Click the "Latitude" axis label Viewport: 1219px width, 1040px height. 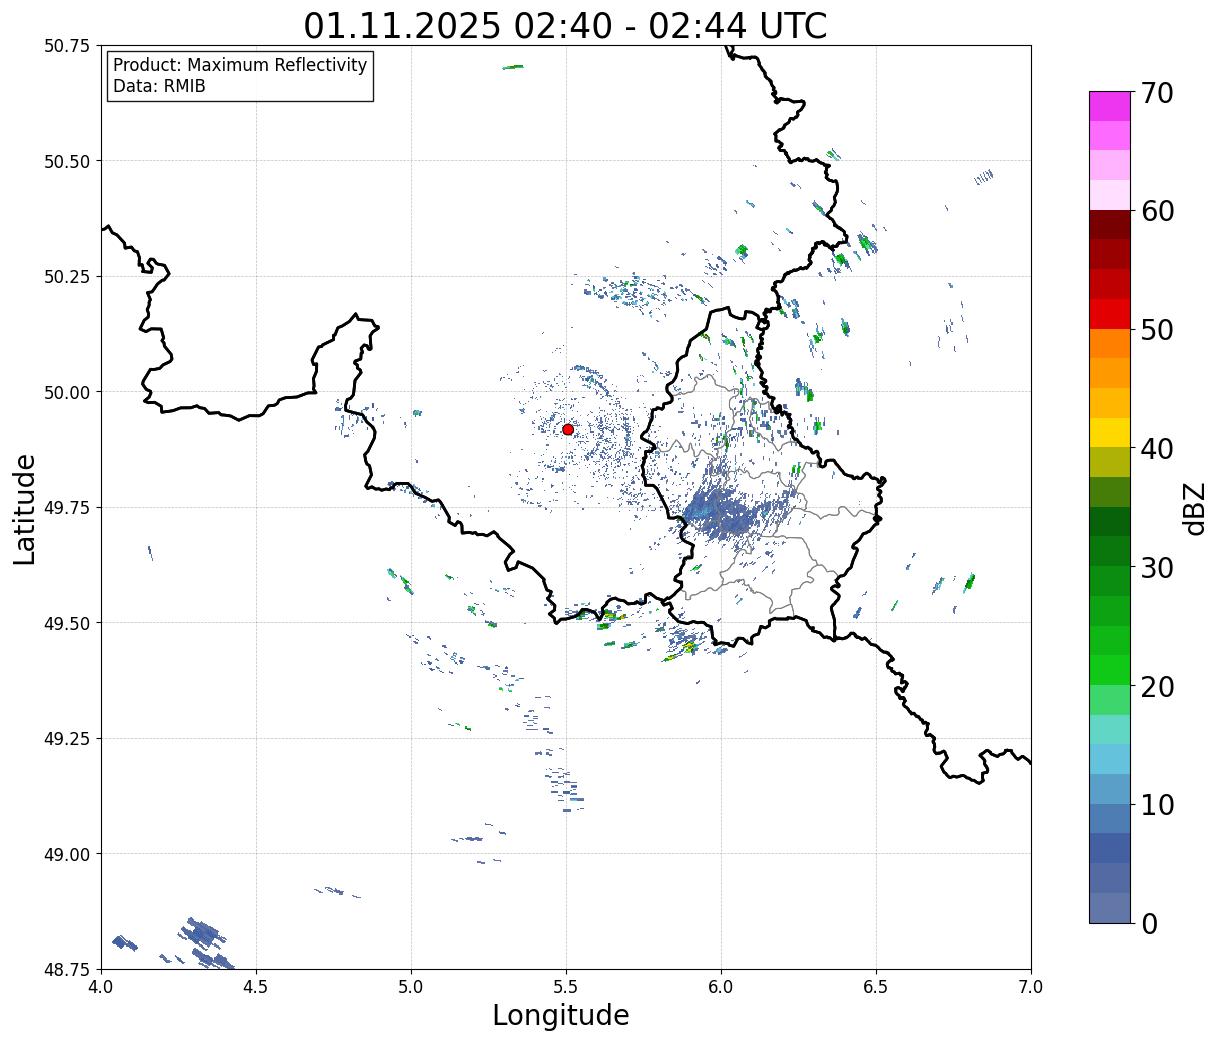tap(25, 509)
